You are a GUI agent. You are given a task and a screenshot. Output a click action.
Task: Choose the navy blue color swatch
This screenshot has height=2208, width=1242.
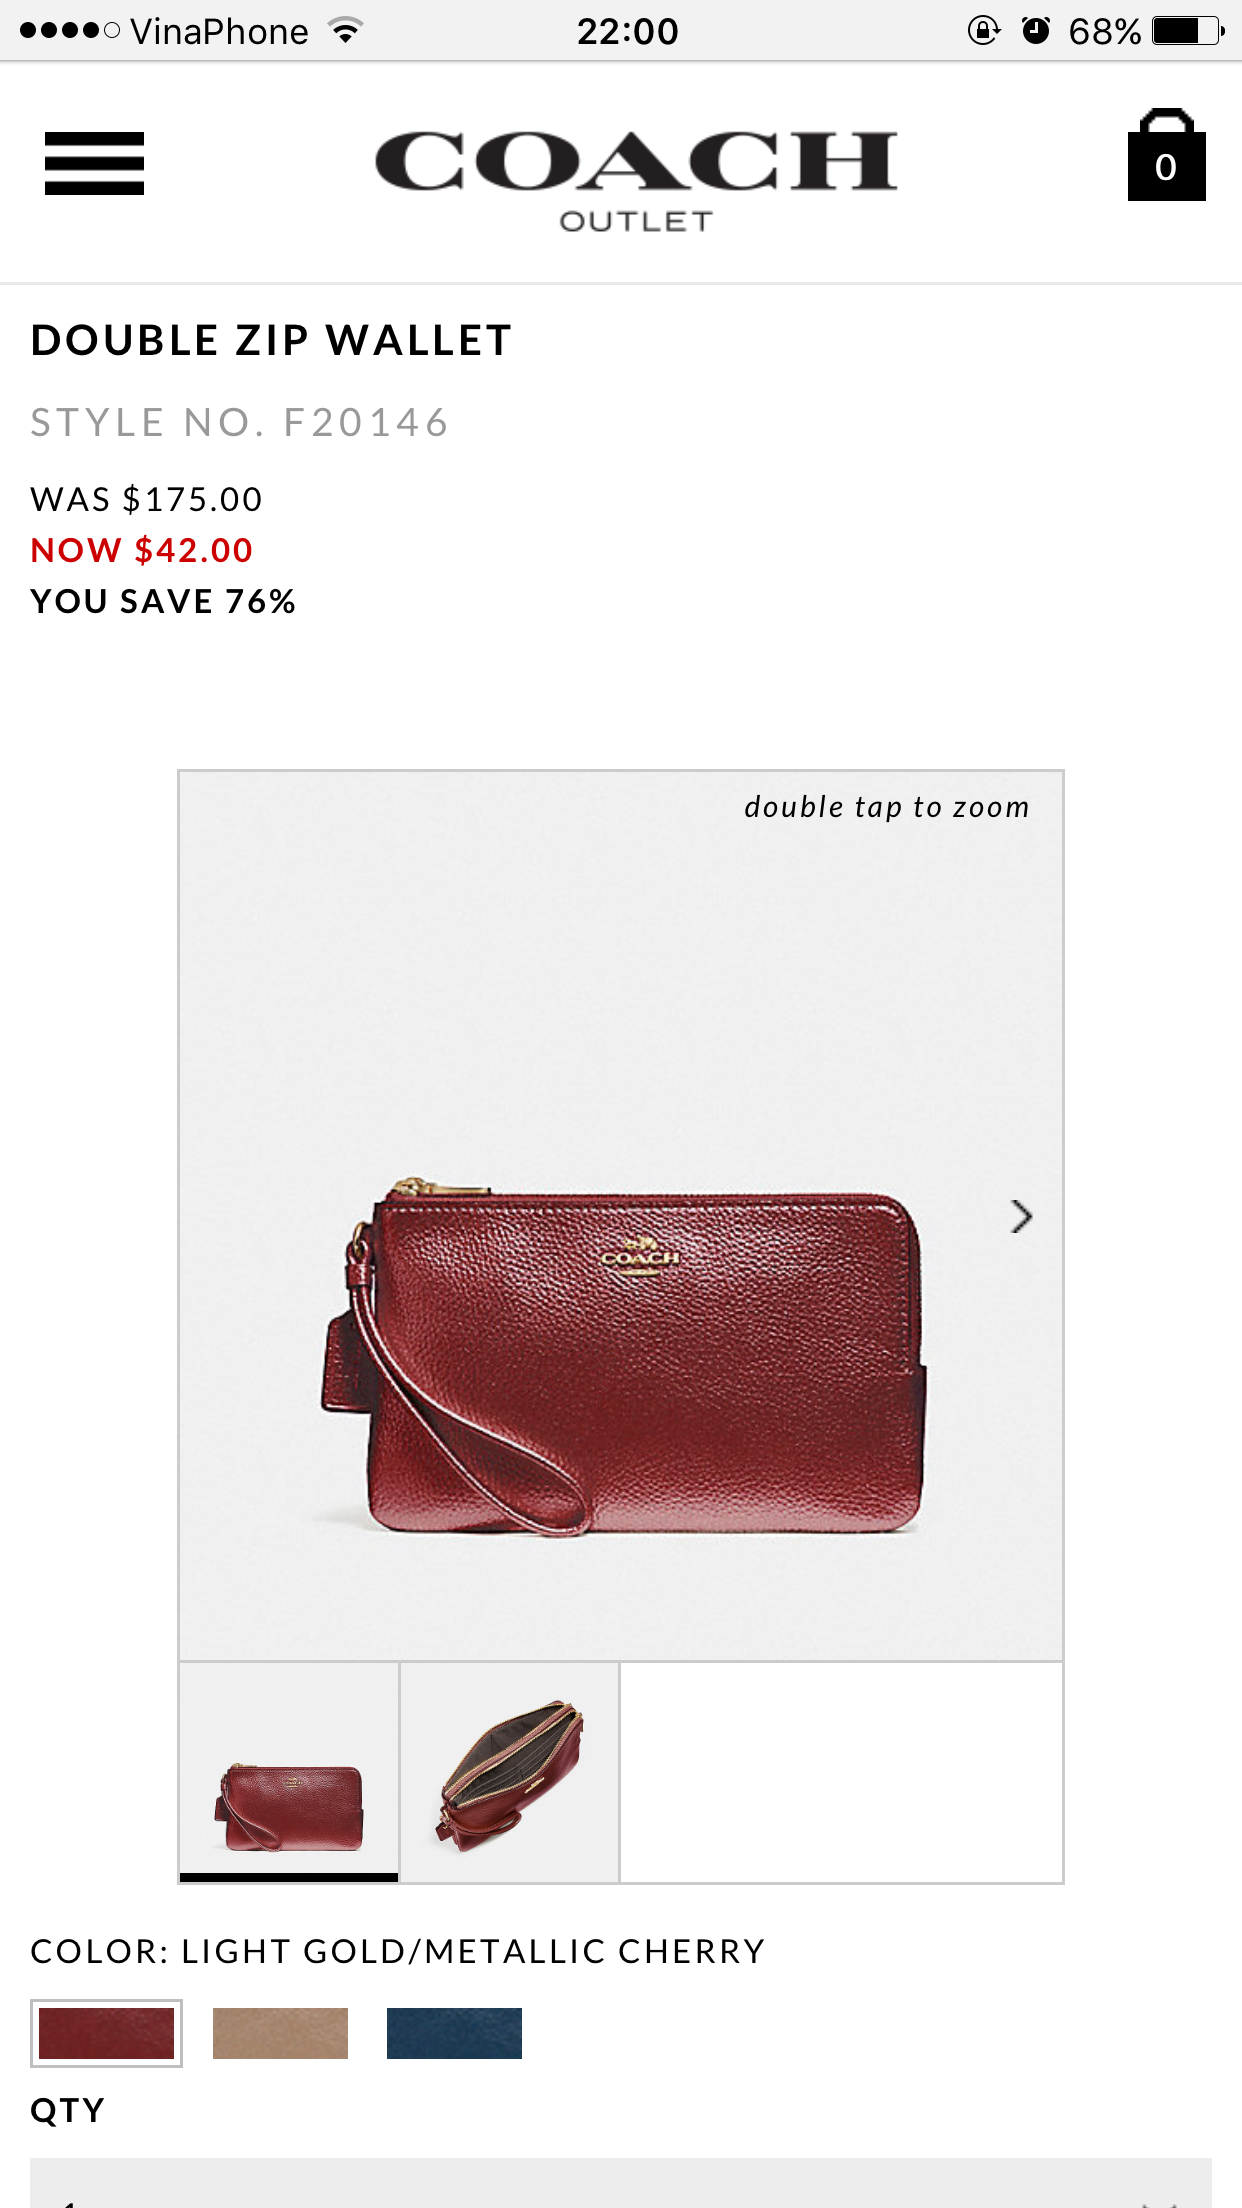point(454,2033)
